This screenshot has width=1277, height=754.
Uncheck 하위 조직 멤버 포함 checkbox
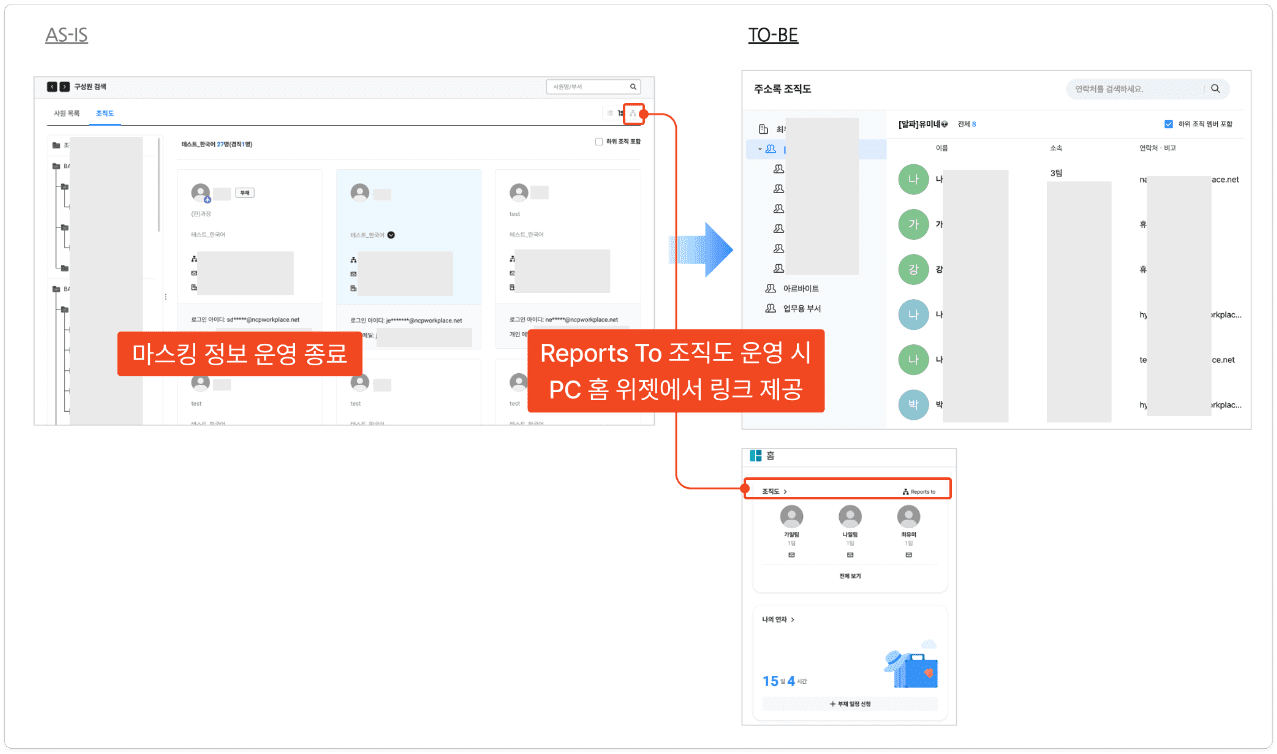(1168, 124)
